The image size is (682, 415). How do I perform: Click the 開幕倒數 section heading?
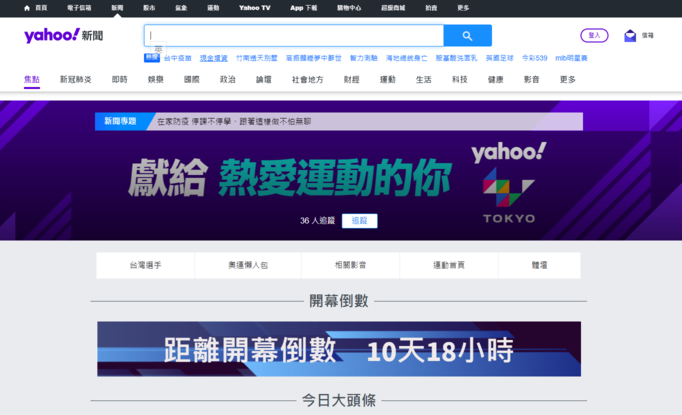coord(339,301)
